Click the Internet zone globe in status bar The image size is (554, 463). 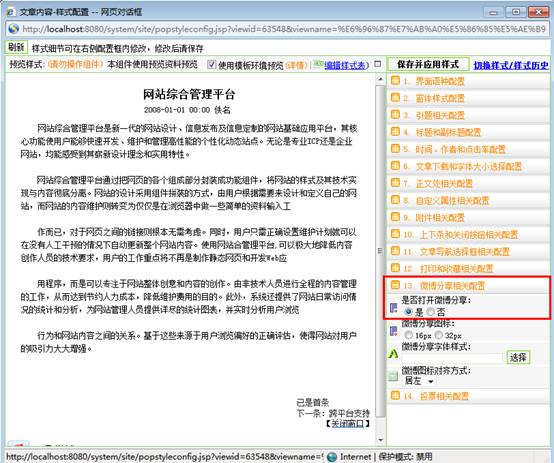click(331, 457)
